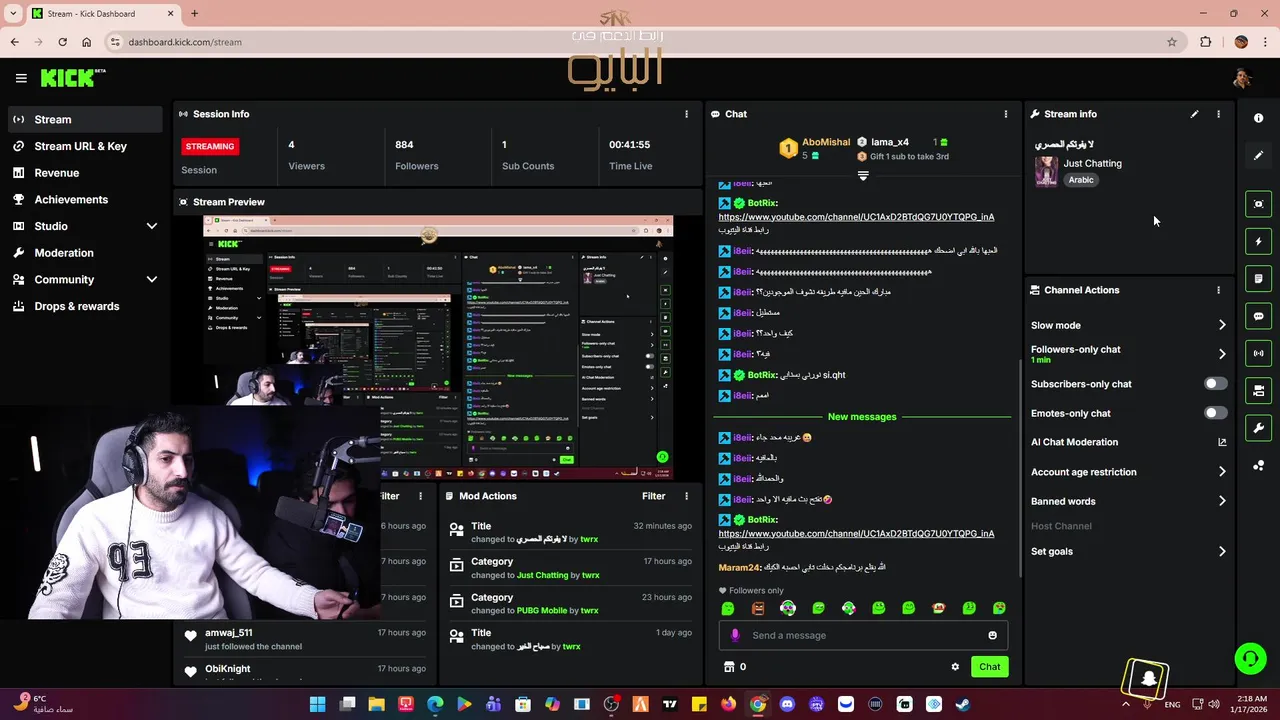Toggle the document widget icon in right toolbar
1280x720 pixels.
pyautogui.click(x=1259, y=279)
